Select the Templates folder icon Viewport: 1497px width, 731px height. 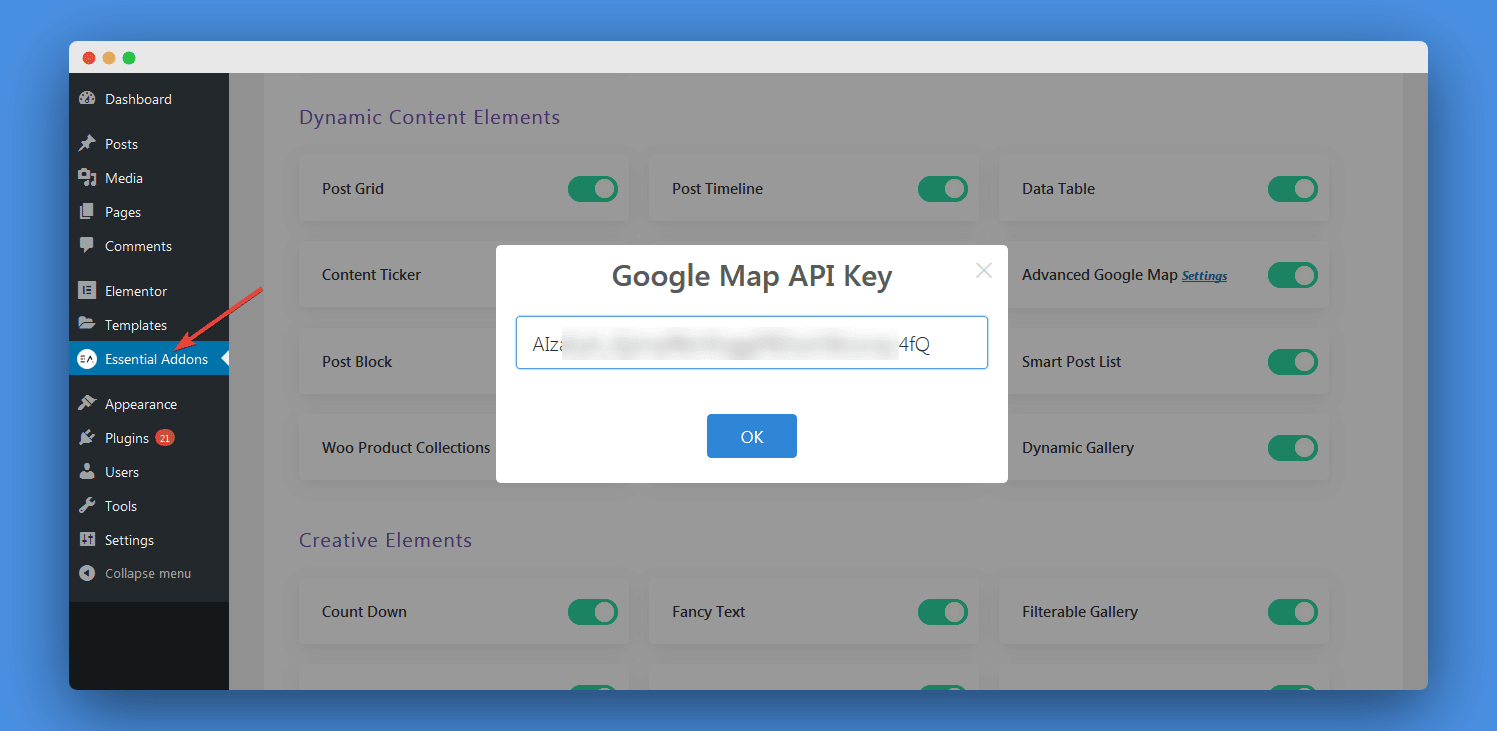88,324
